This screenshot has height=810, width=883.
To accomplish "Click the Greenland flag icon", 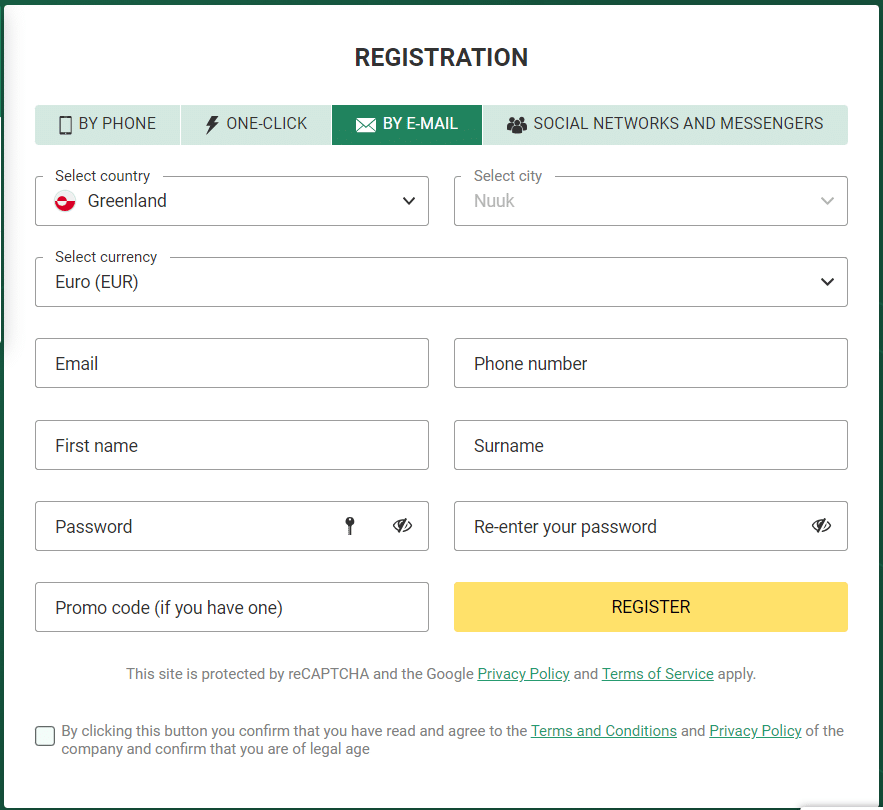I will [x=65, y=201].
